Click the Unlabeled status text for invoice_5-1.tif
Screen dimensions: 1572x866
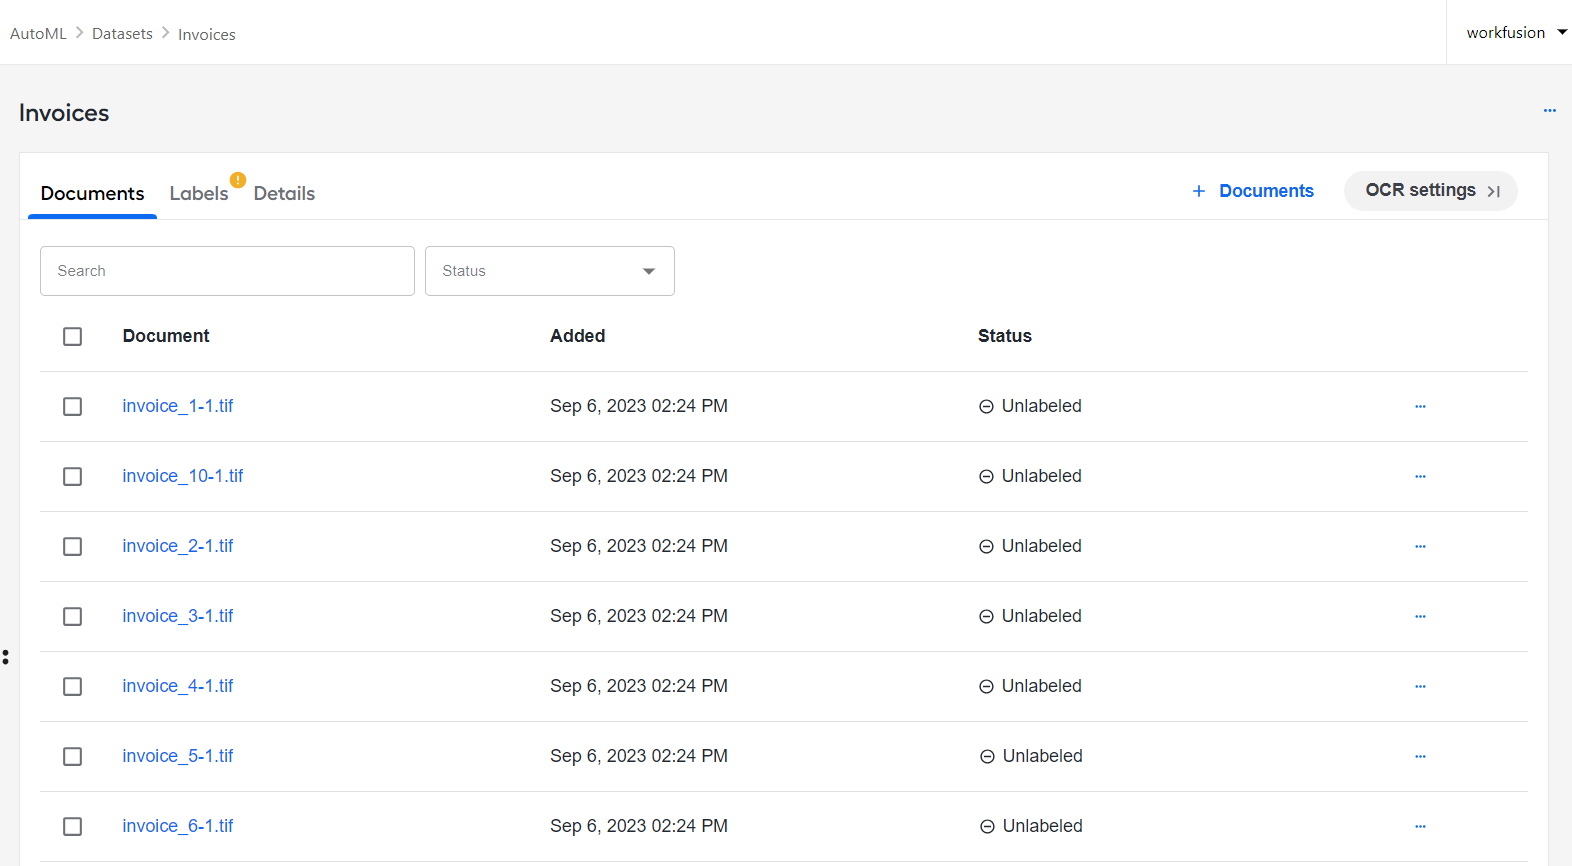pos(1043,756)
